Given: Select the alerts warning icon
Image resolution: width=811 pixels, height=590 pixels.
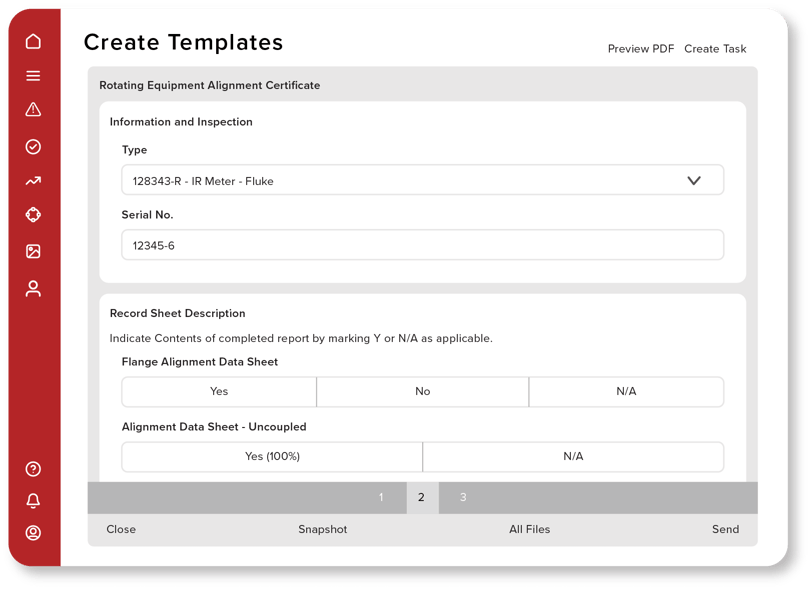Looking at the screenshot, I should point(32,110).
